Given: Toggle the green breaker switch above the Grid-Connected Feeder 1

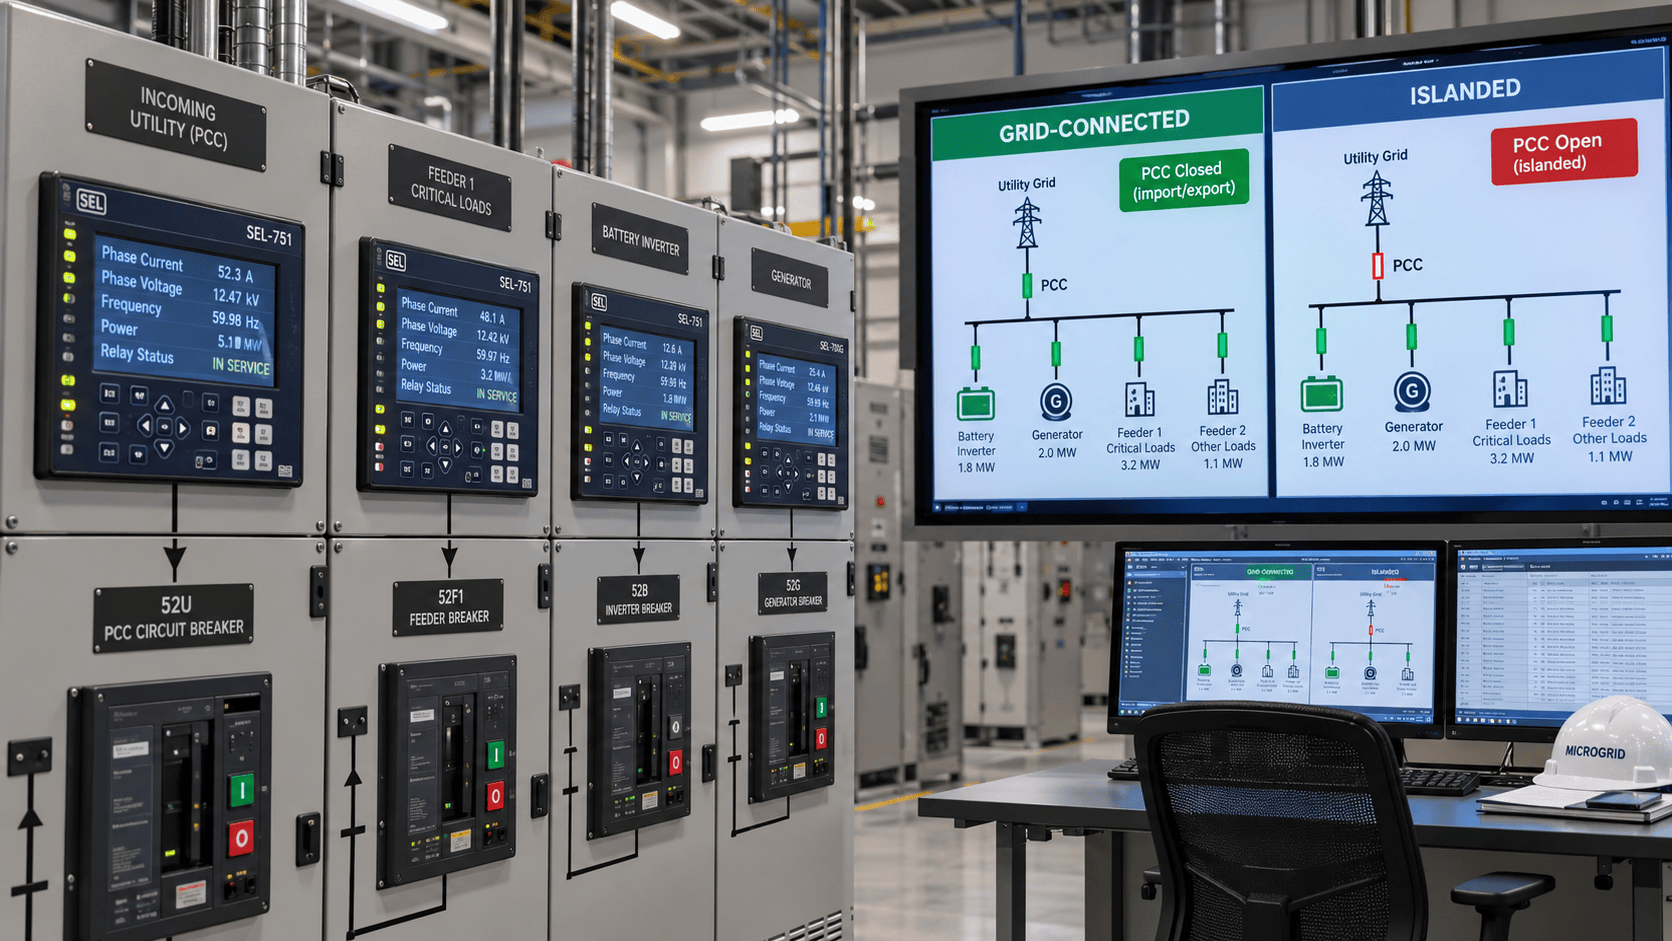Looking at the screenshot, I should coord(1139,349).
